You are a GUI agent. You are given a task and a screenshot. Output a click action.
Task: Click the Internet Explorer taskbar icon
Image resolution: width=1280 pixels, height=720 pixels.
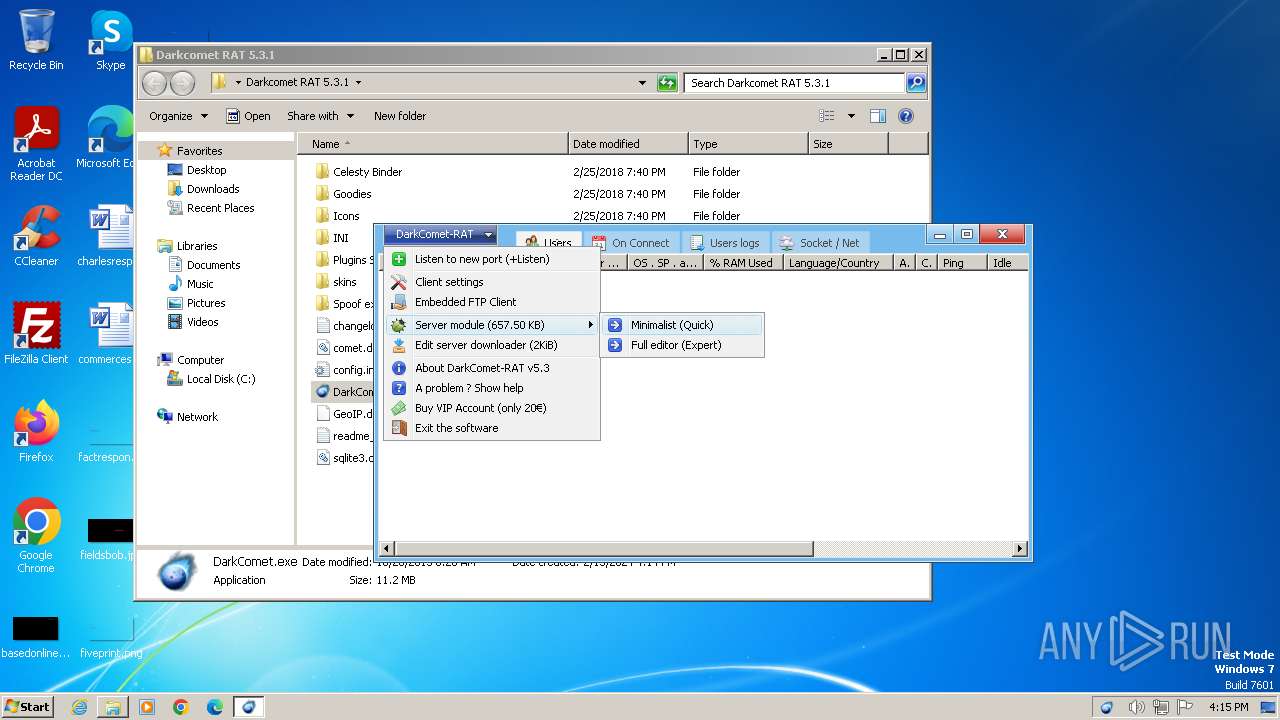79,707
